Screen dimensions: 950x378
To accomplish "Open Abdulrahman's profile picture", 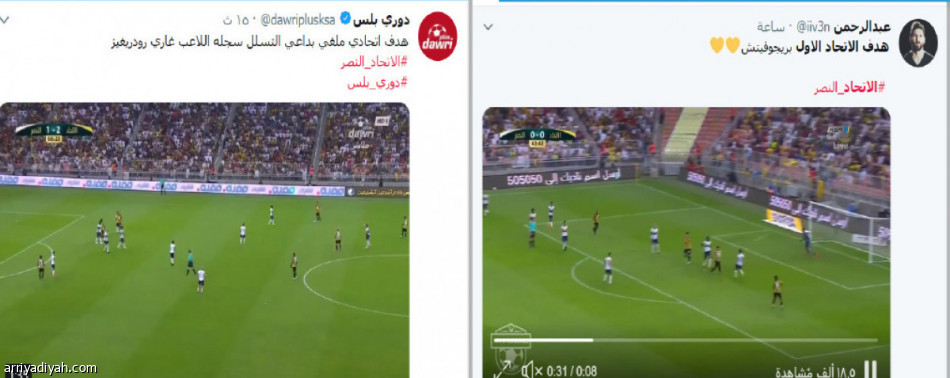I will [x=918, y=43].
